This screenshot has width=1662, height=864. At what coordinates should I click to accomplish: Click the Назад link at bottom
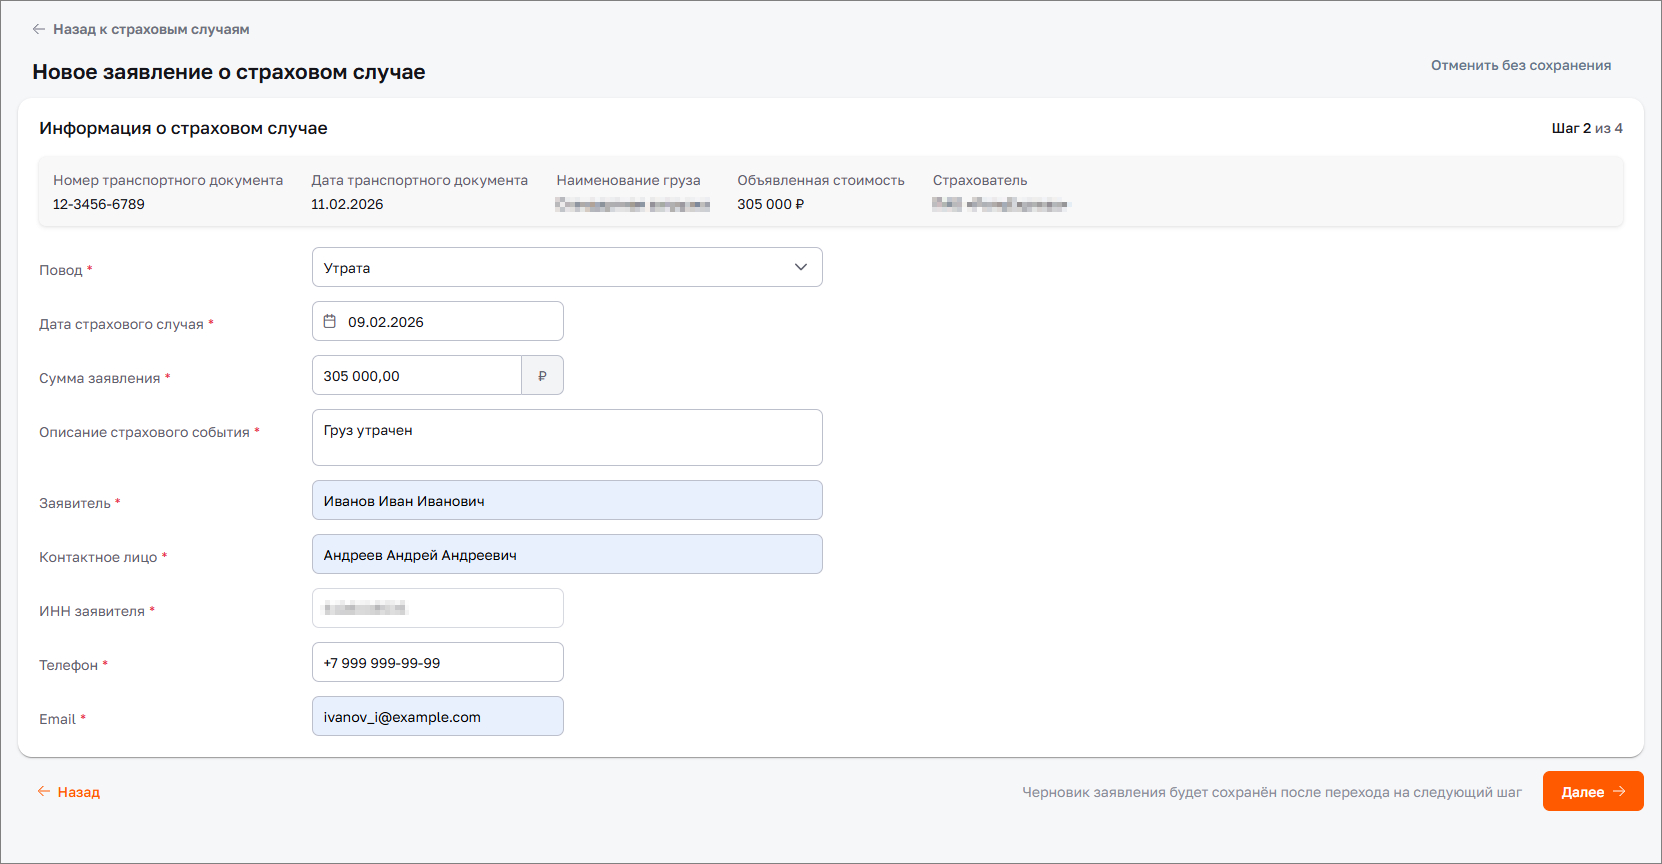pos(69,792)
